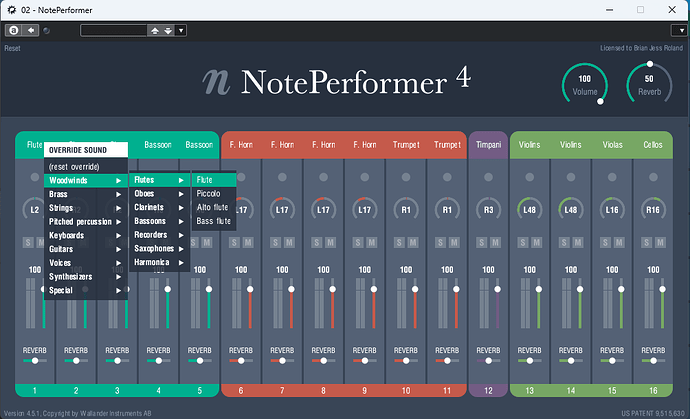Click the R16 pan knob on Cellos channel
690x419 pixels.
point(653,210)
